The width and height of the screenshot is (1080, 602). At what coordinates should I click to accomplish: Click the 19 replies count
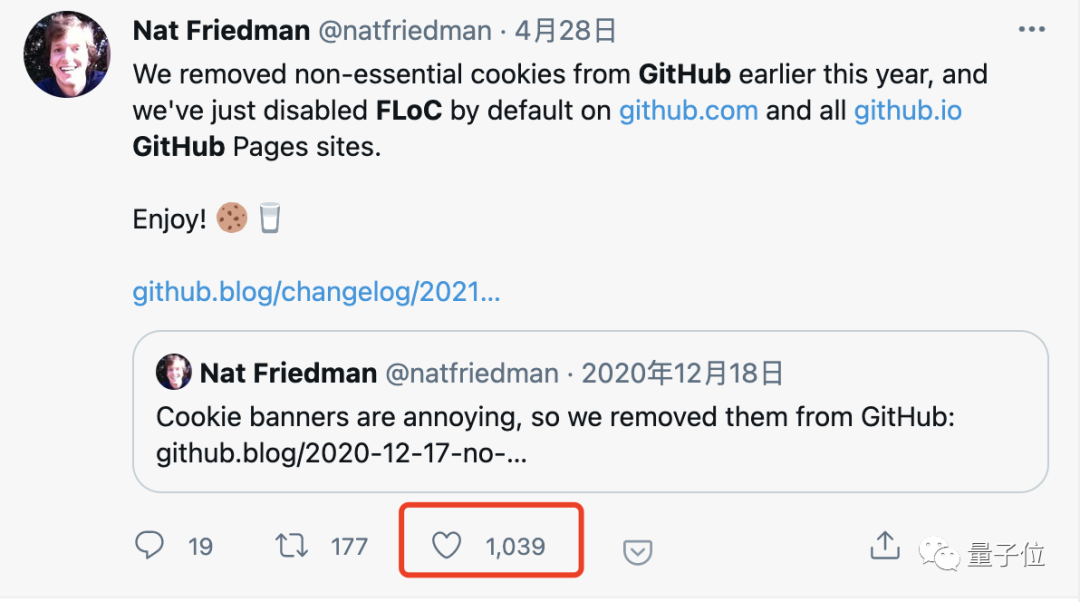click(200, 546)
